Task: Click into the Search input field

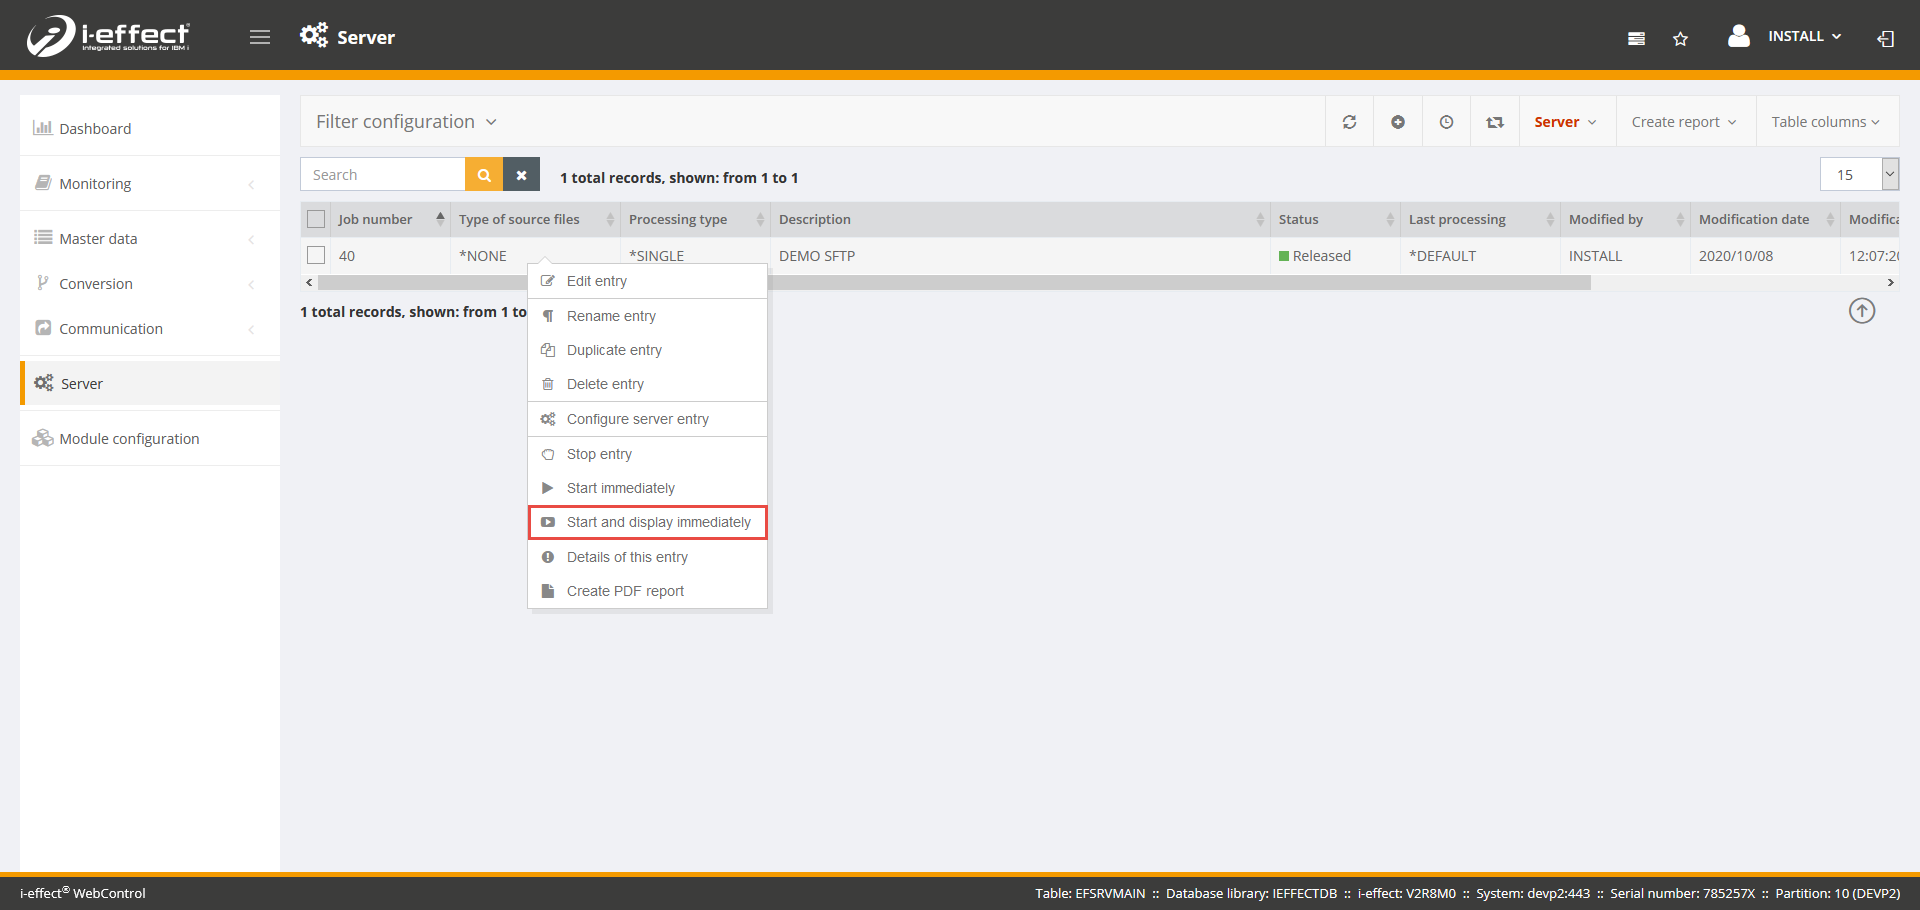Action: pos(383,175)
